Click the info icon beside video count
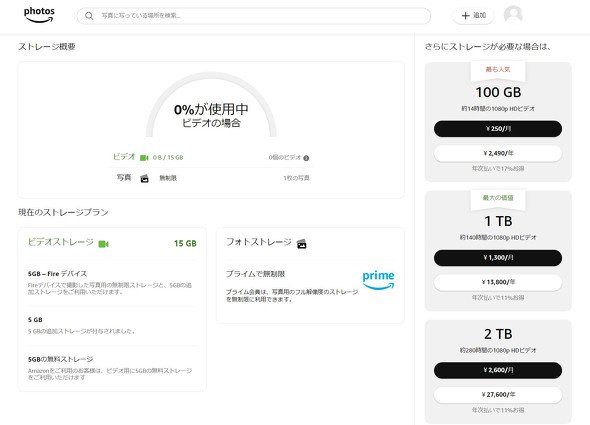Screen dimensions: 590x425 (306, 158)
